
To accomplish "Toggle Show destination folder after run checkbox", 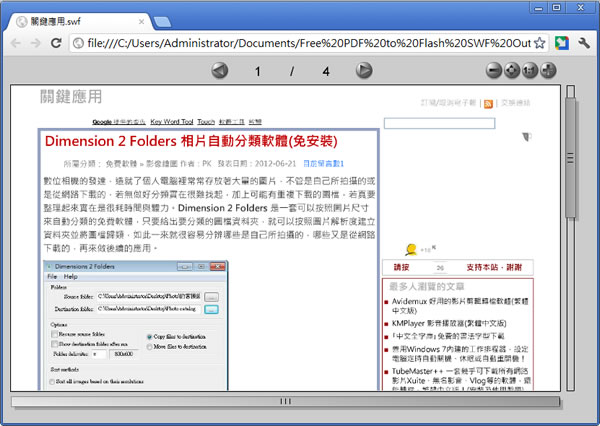I will point(54,344).
